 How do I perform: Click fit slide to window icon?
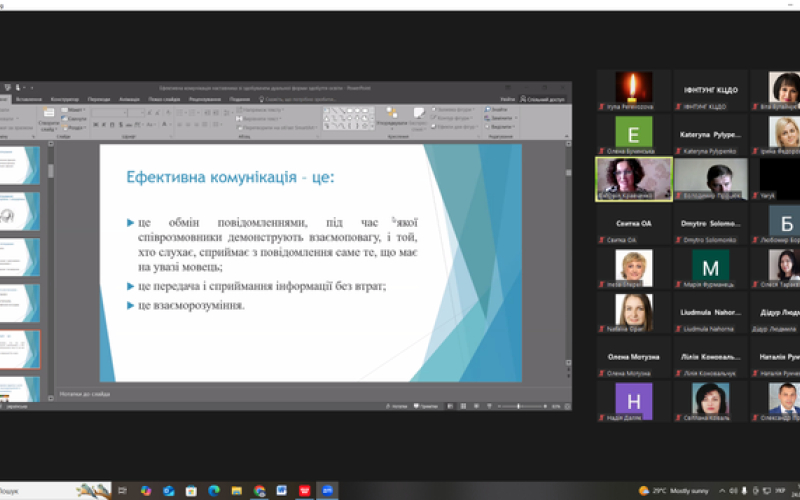coord(567,407)
